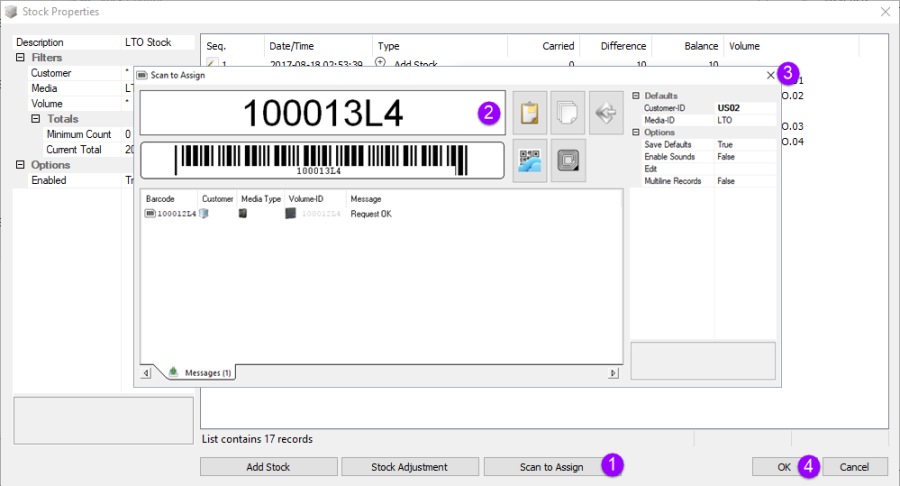900x486 pixels.
Task: Select the Media filter row
Action: pos(73,88)
